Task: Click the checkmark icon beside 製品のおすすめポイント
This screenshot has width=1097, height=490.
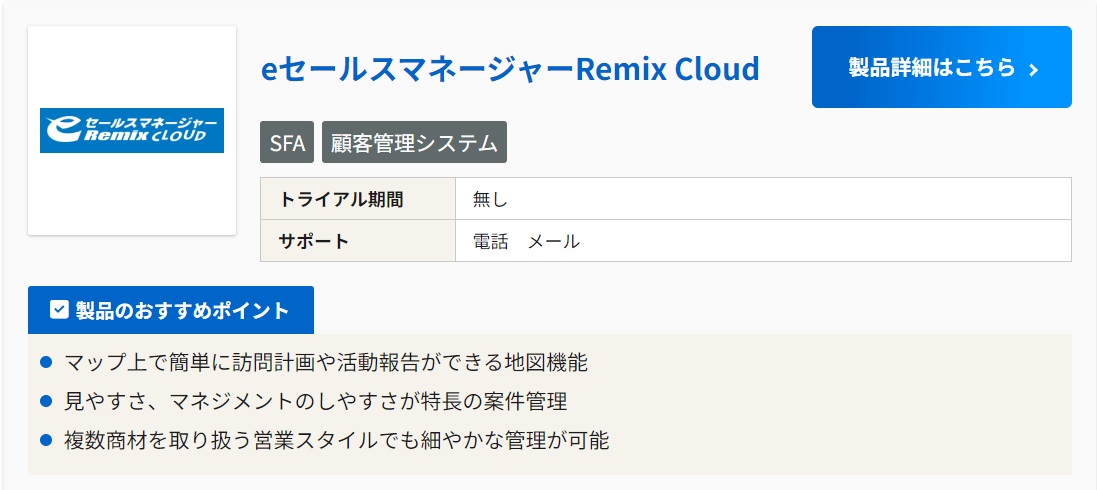Action: click(x=59, y=309)
